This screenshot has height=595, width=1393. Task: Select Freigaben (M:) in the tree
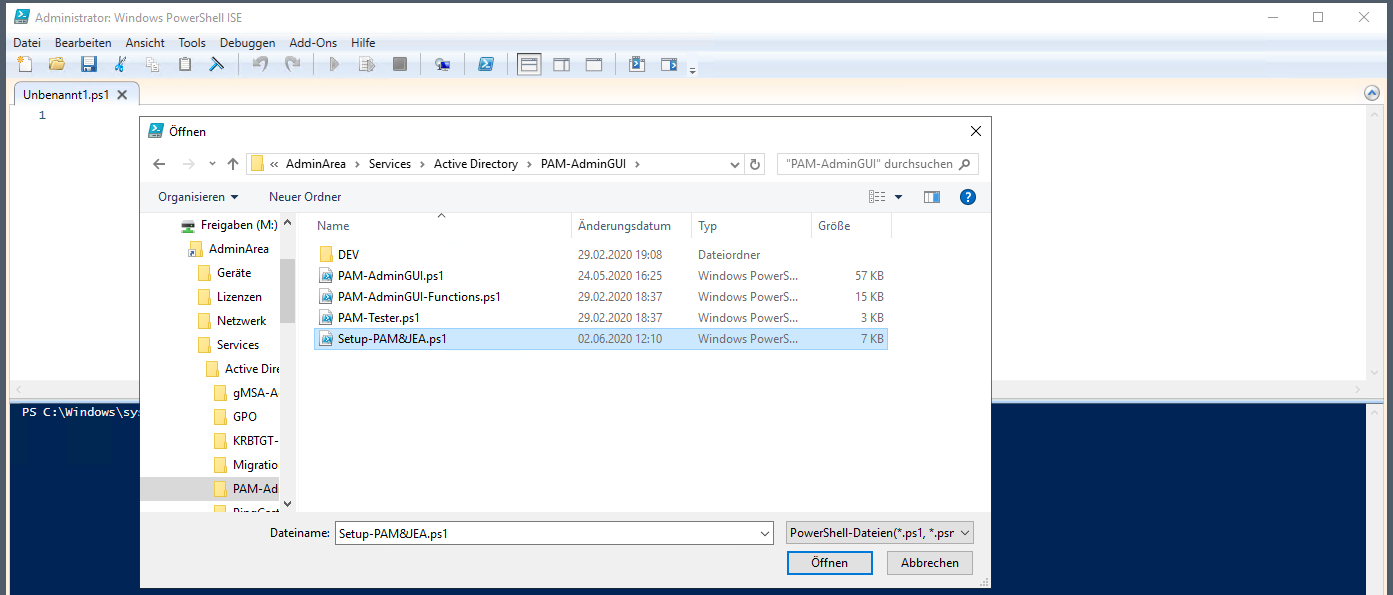(x=228, y=225)
